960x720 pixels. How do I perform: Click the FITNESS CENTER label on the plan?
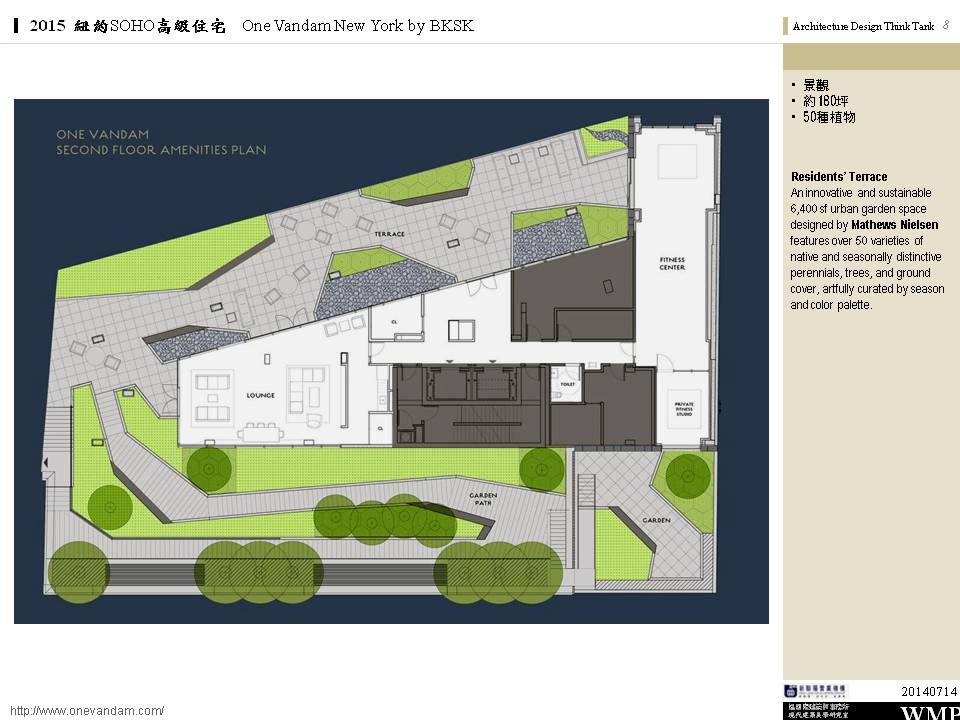click(672, 263)
